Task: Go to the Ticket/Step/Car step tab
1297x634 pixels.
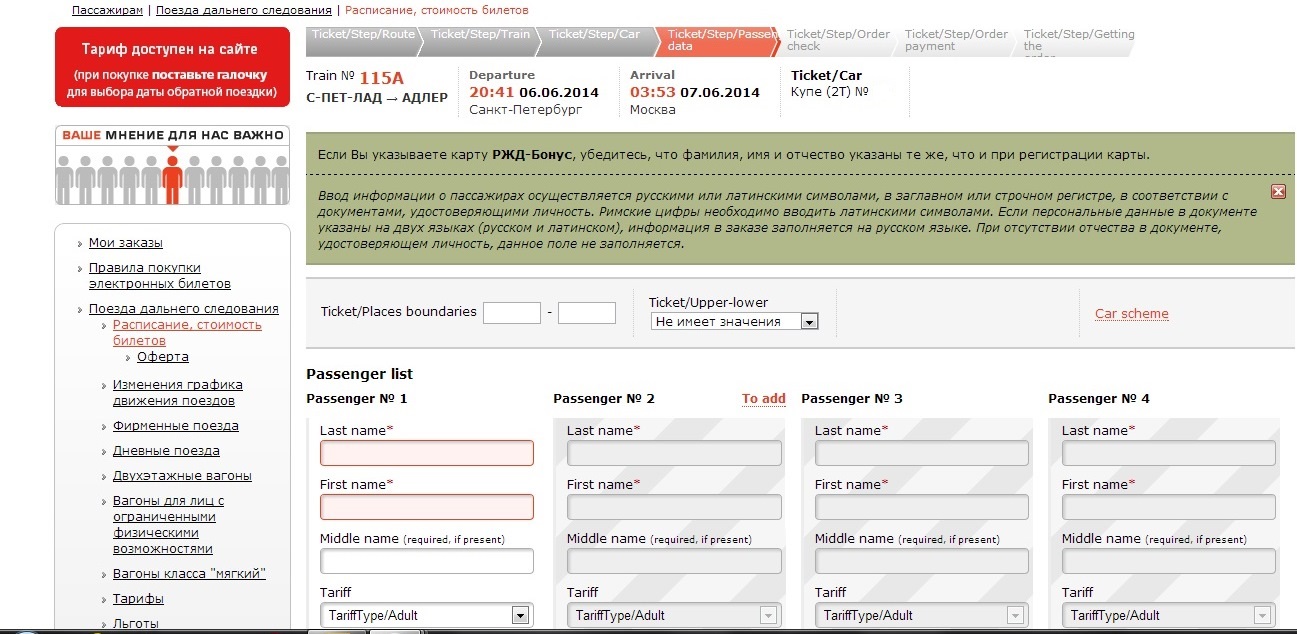Action: (x=595, y=34)
